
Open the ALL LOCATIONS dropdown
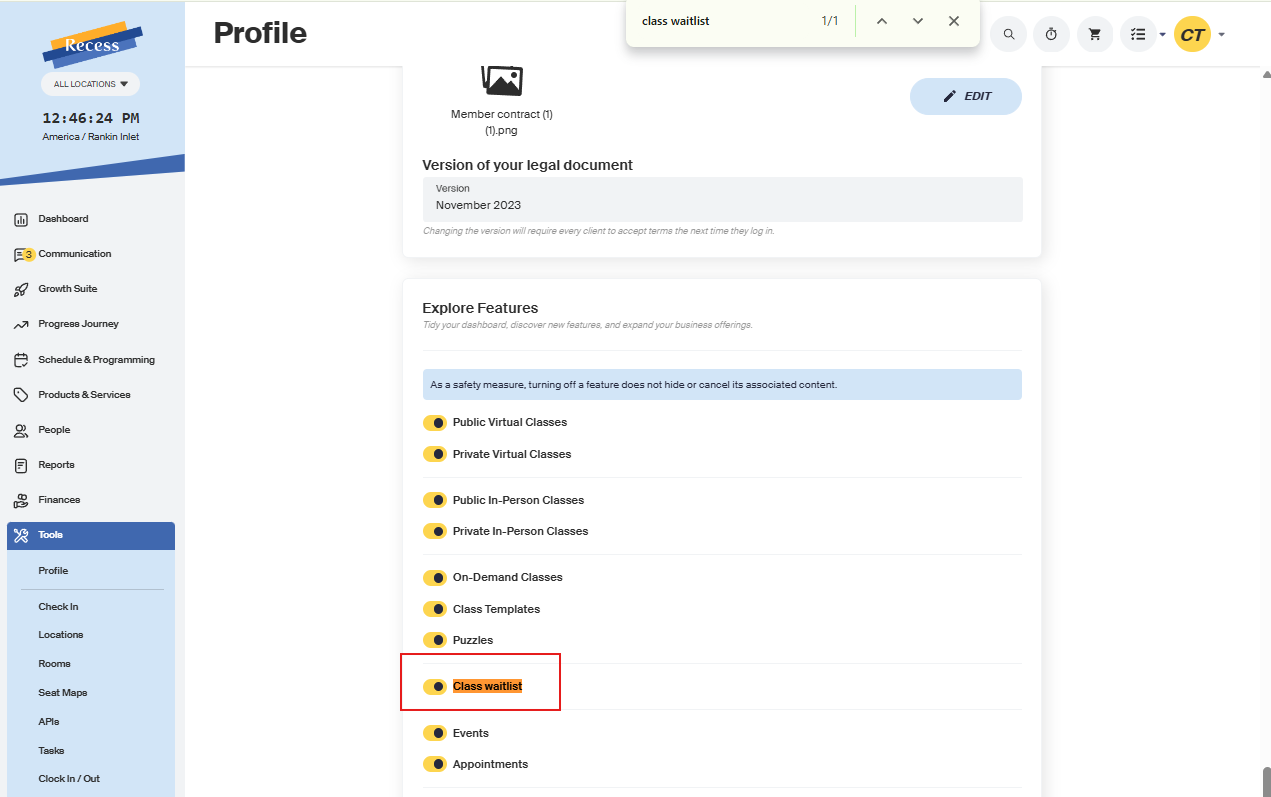(91, 84)
